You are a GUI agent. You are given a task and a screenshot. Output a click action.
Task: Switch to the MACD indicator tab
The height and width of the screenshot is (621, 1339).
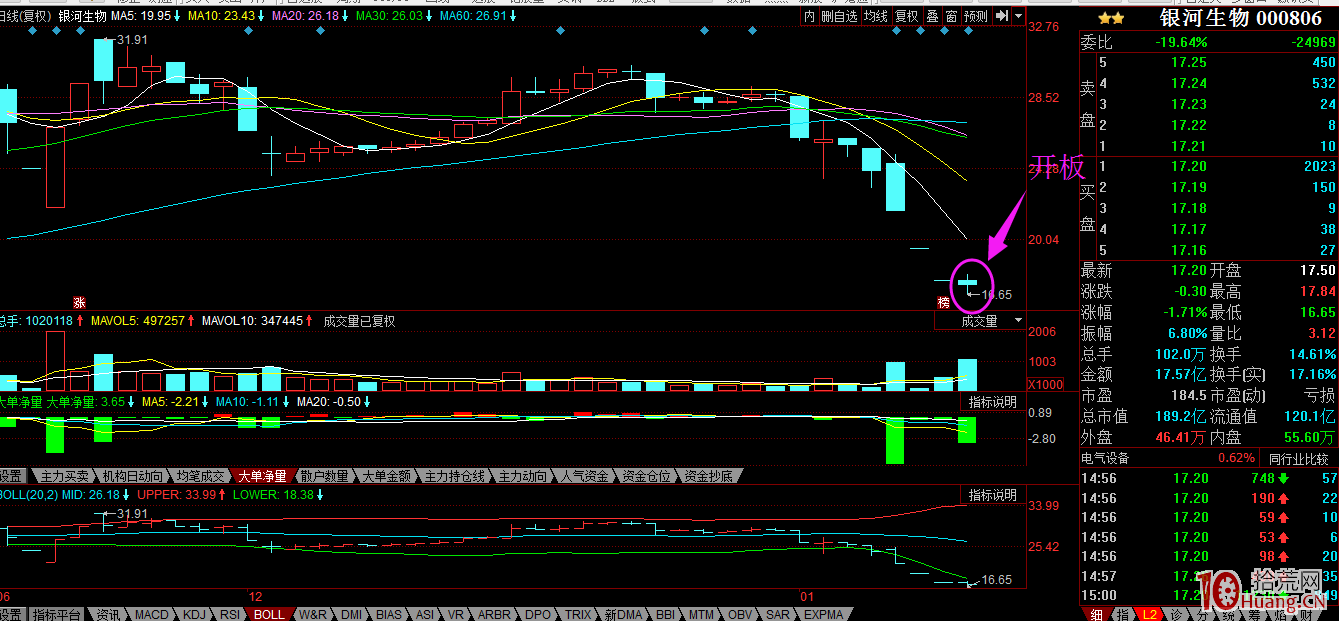(x=152, y=614)
